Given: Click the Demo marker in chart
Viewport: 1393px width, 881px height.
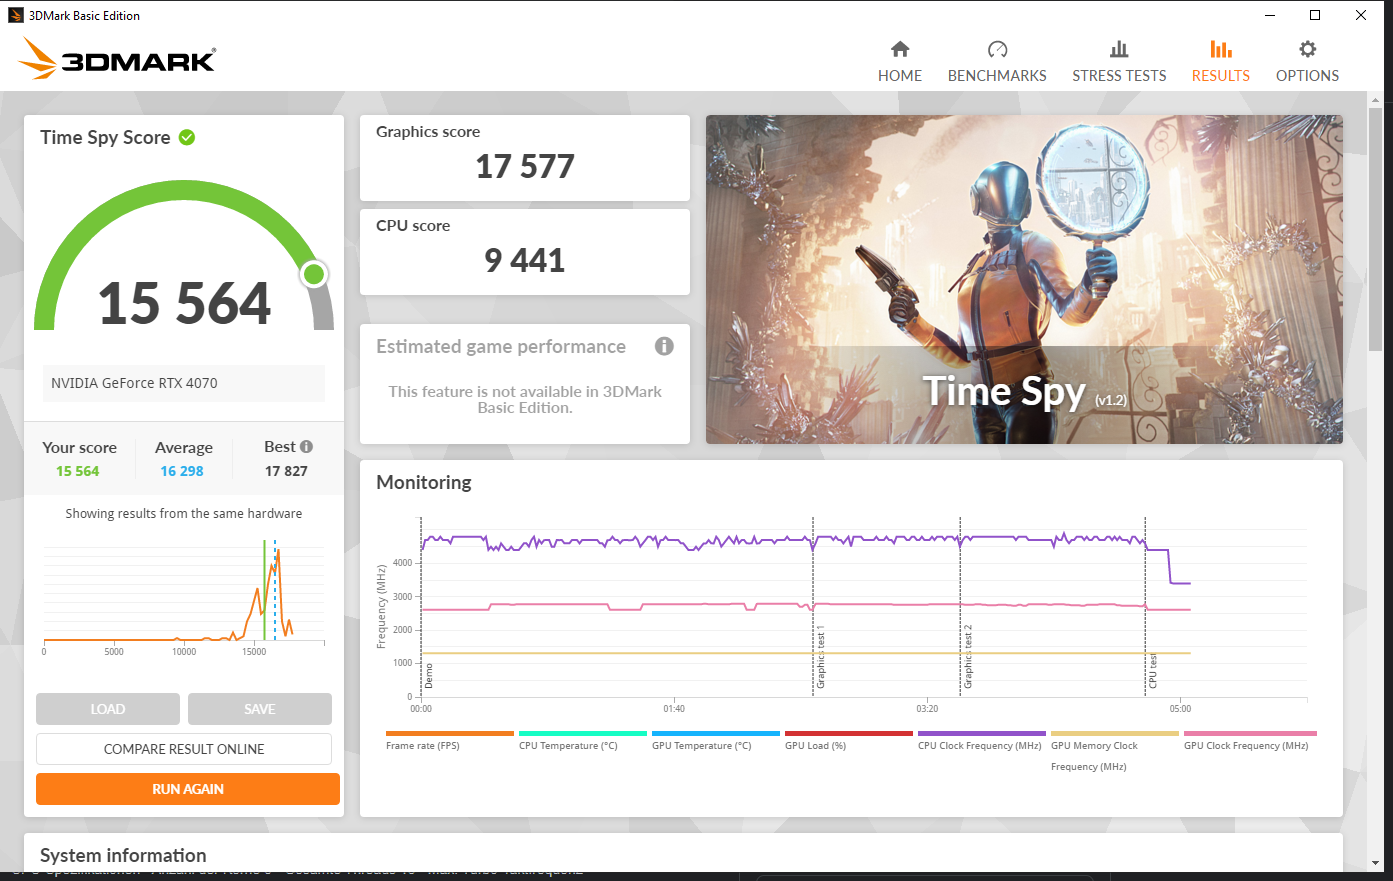Looking at the screenshot, I should click(x=429, y=675).
